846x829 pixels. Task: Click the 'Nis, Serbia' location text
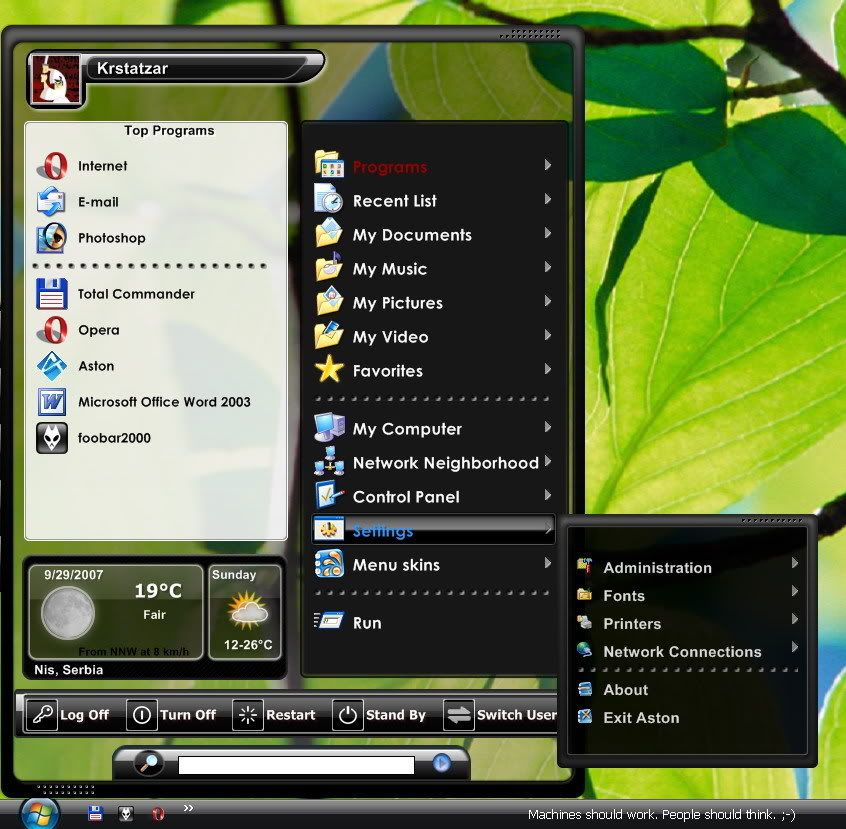69,670
